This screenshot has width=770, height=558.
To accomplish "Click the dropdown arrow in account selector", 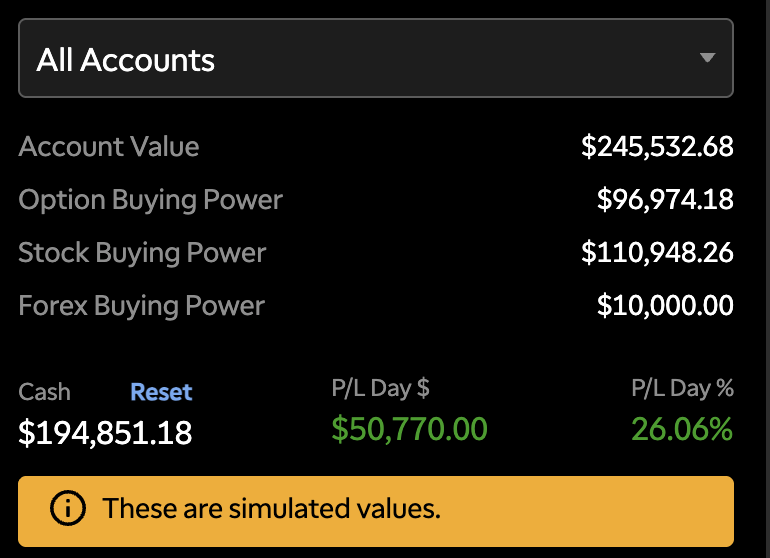I will pyautogui.click(x=707, y=58).
